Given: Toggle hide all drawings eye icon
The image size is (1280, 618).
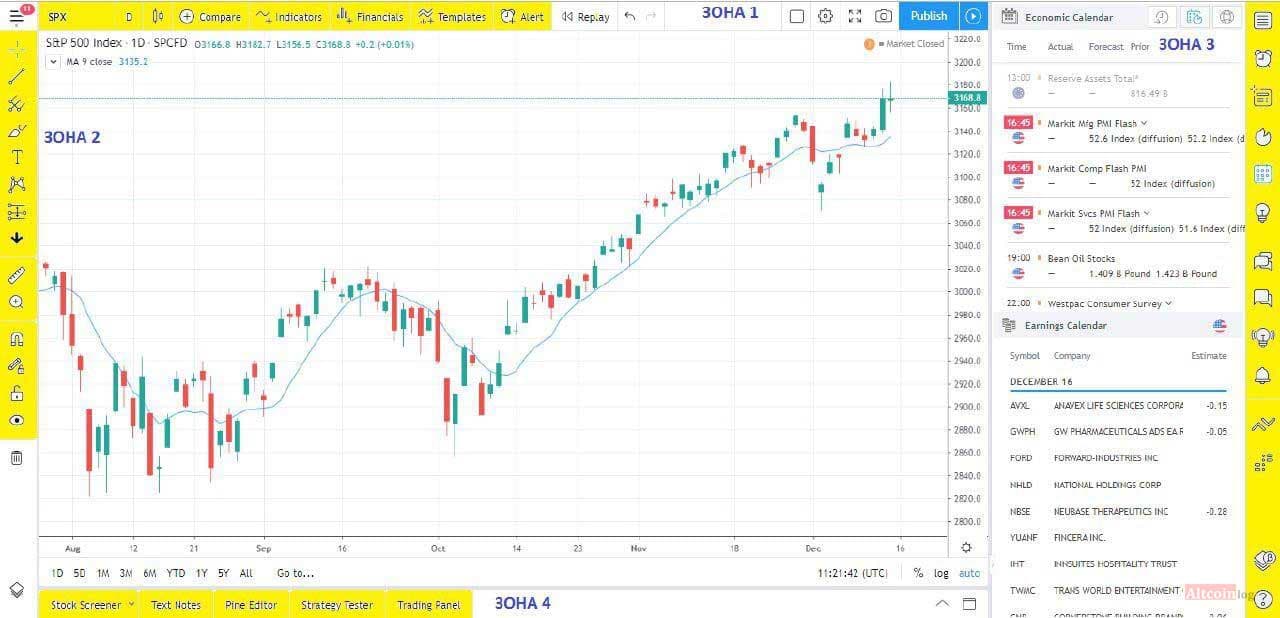Looking at the screenshot, I should tap(17, 420).
